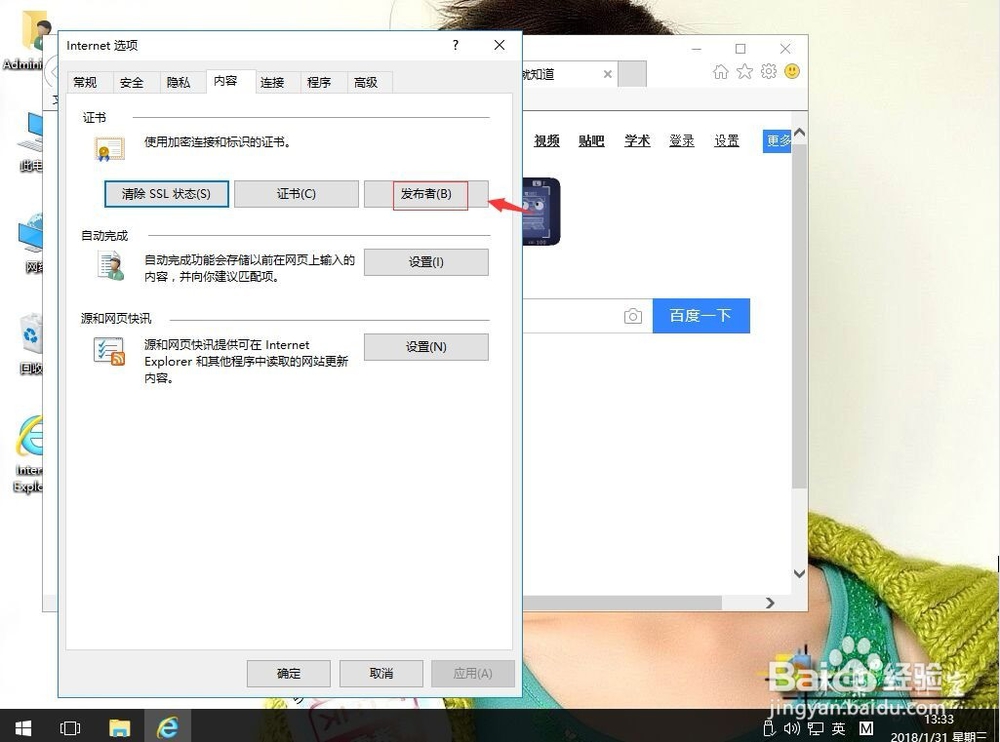
Task: Close the Internet 选项 dialog
Action: [499, 45]
